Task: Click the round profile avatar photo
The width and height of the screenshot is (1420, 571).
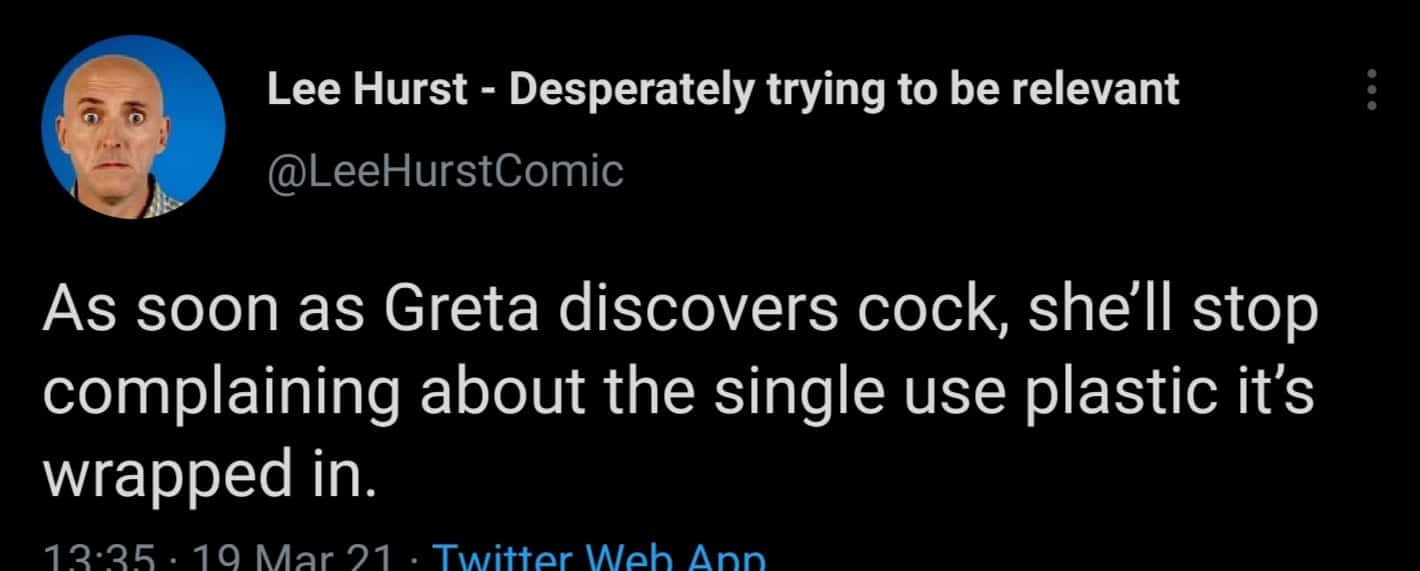Action: pyautogui.click(x=133, y=127)
